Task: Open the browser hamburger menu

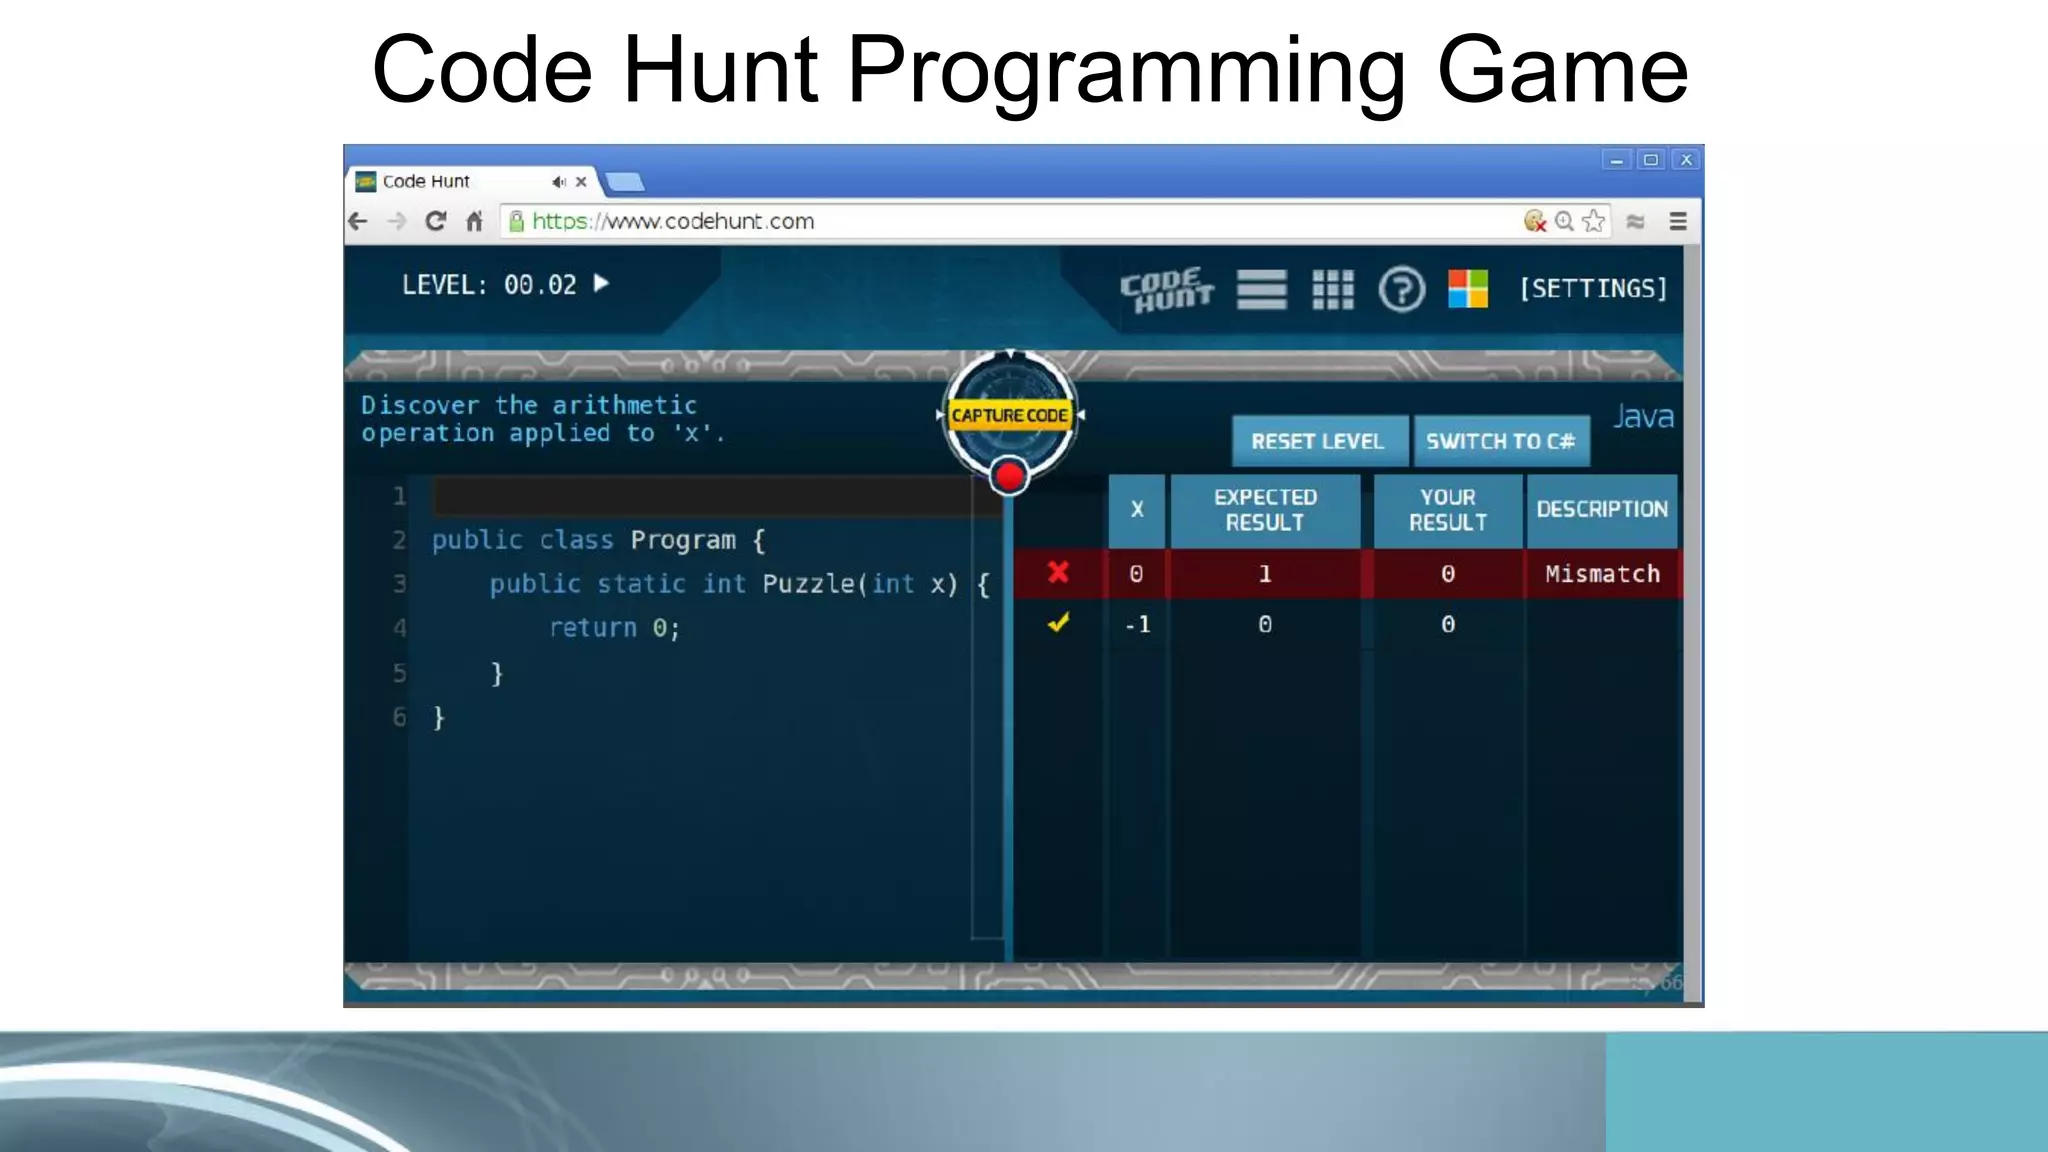Action: [1678, 221]
